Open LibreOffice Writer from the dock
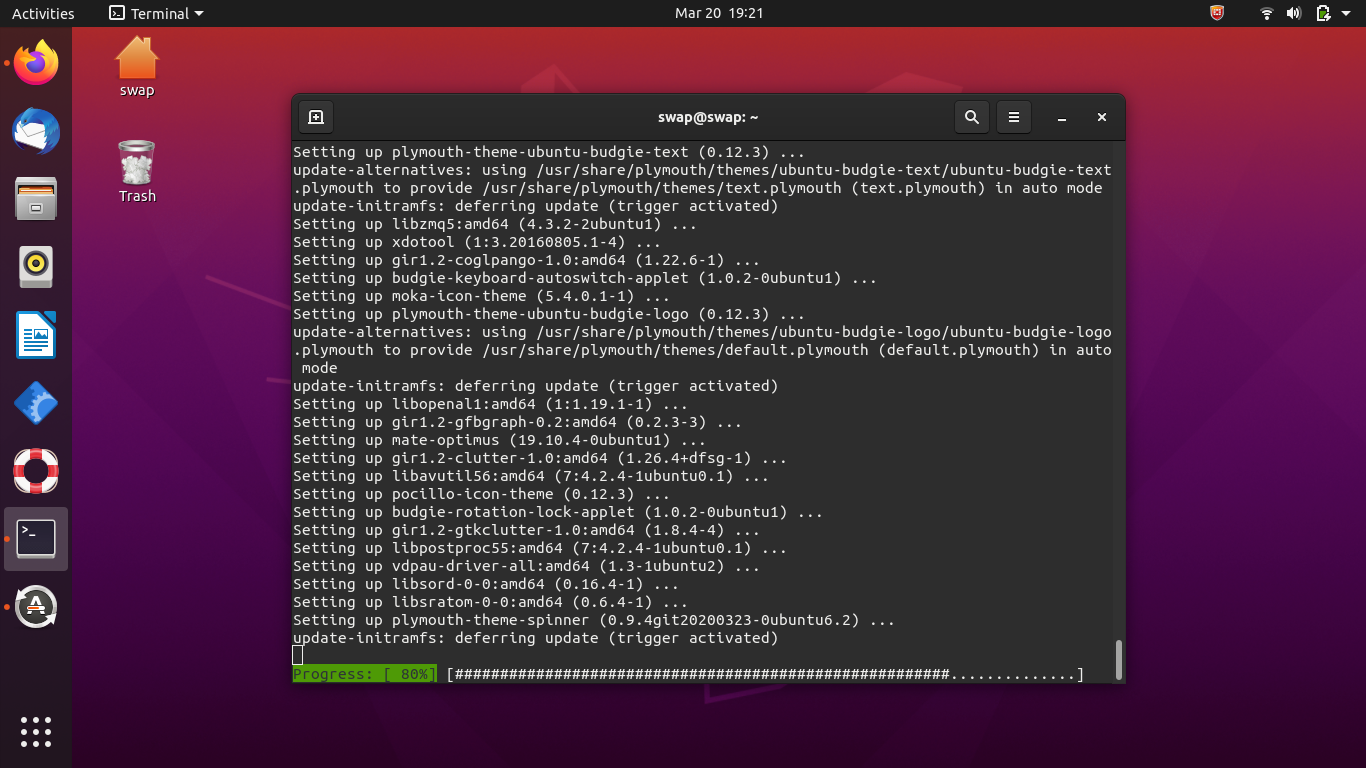The width and height of the screenshot is (1366, 768). (x=36, y=335)
